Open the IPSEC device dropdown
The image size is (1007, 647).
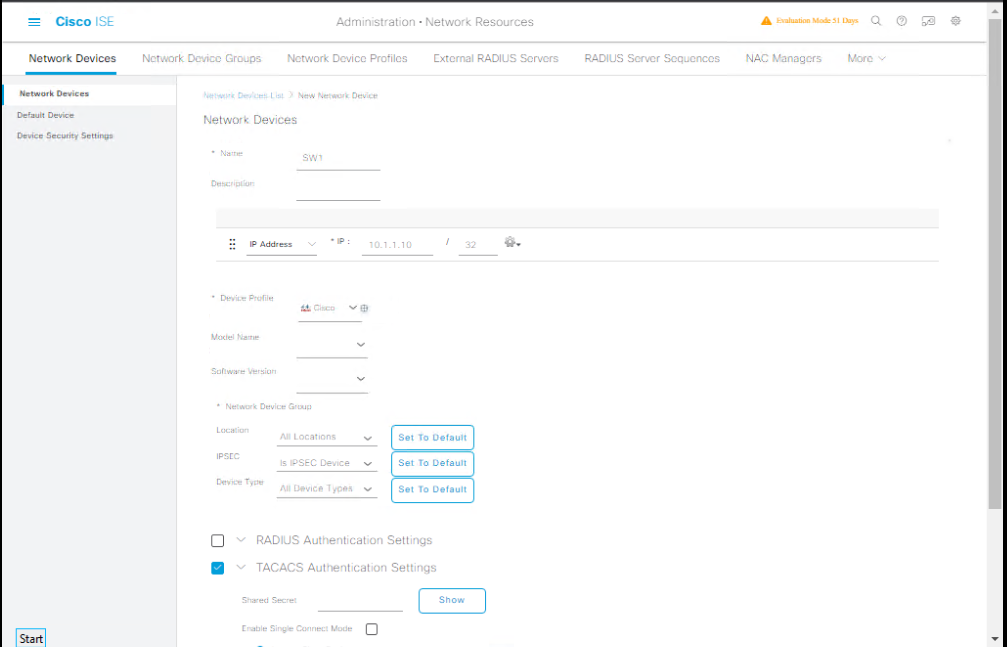coord(326,463)
